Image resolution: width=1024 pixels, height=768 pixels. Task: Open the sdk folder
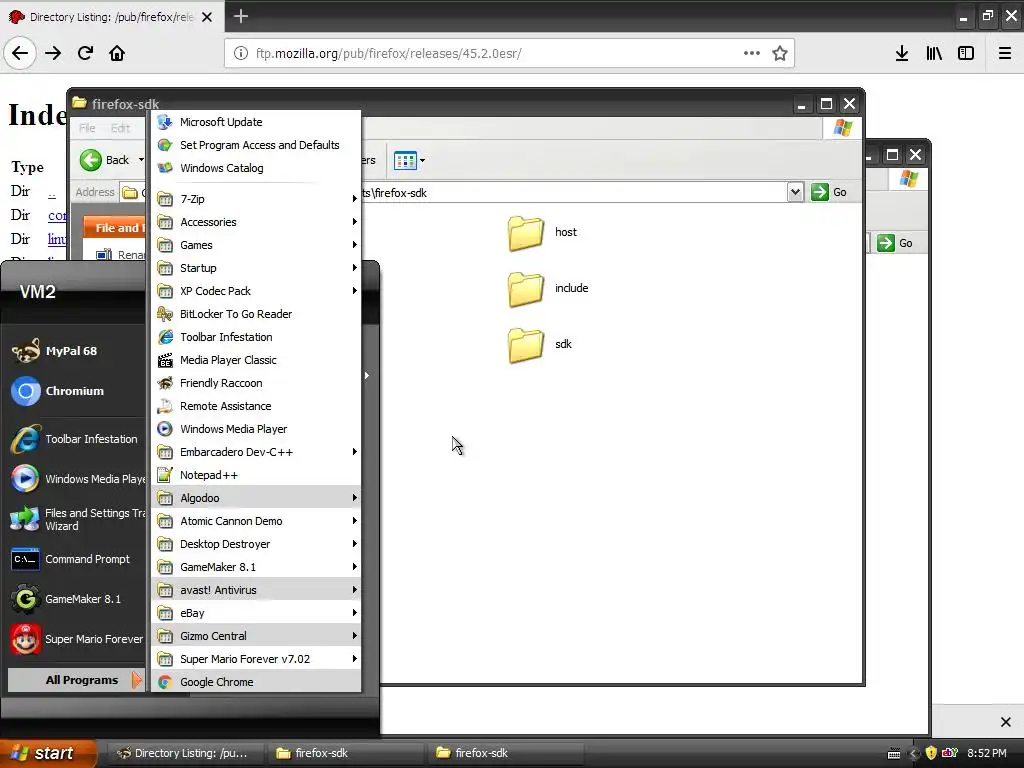pyautogui.click(x=539, y=345)
